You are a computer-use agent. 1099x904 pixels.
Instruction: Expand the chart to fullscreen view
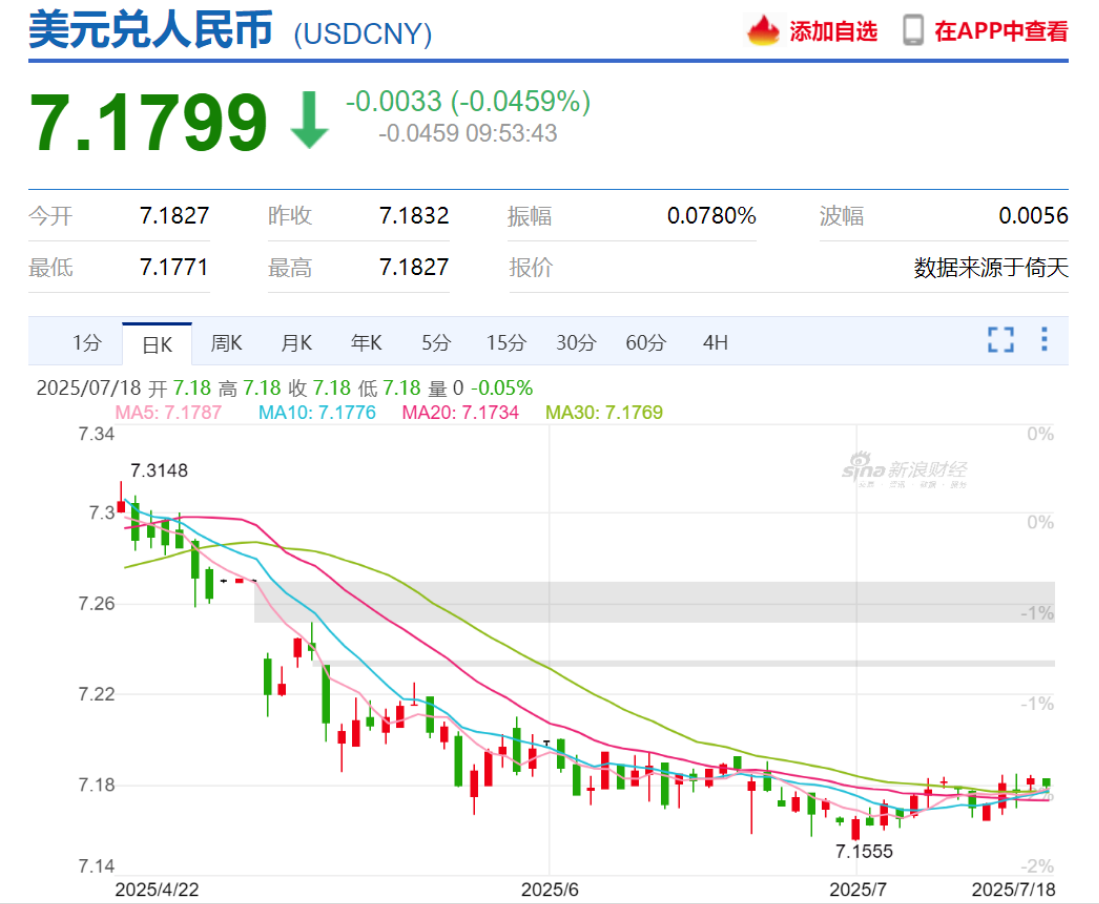[1000, 341]
